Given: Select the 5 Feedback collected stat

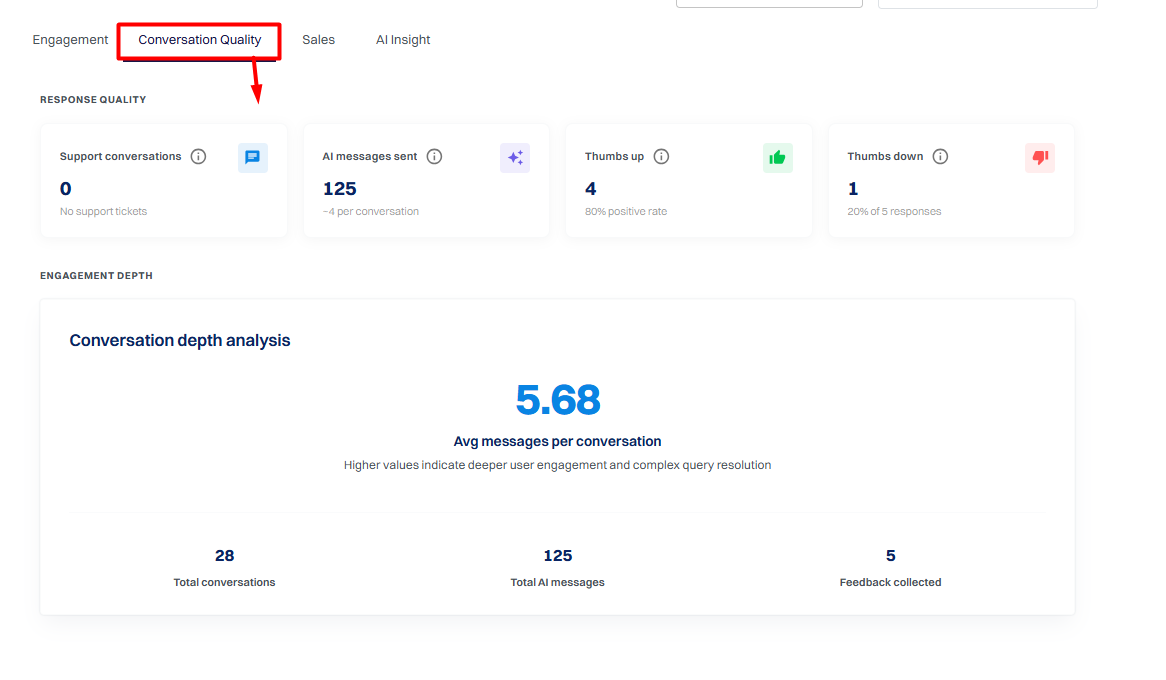Looking at the screenshot, I should [890, 568].
